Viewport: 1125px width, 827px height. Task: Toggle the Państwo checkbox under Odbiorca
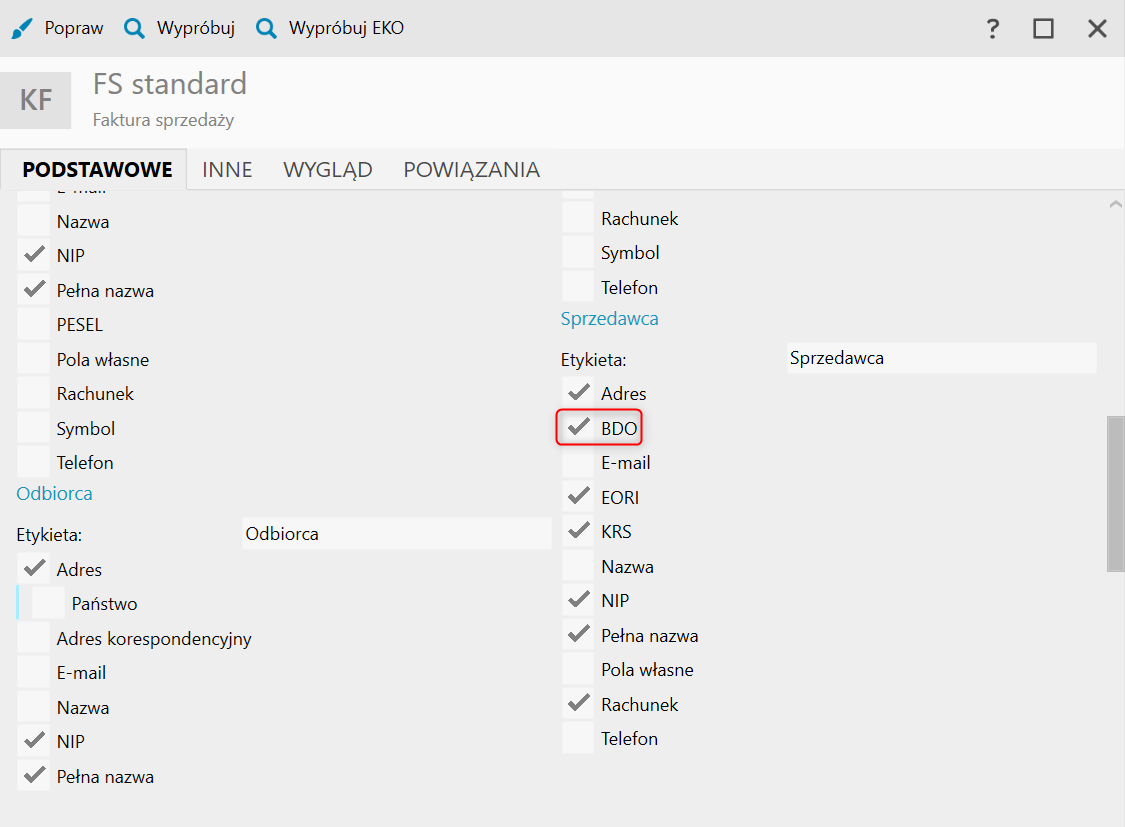48,604
